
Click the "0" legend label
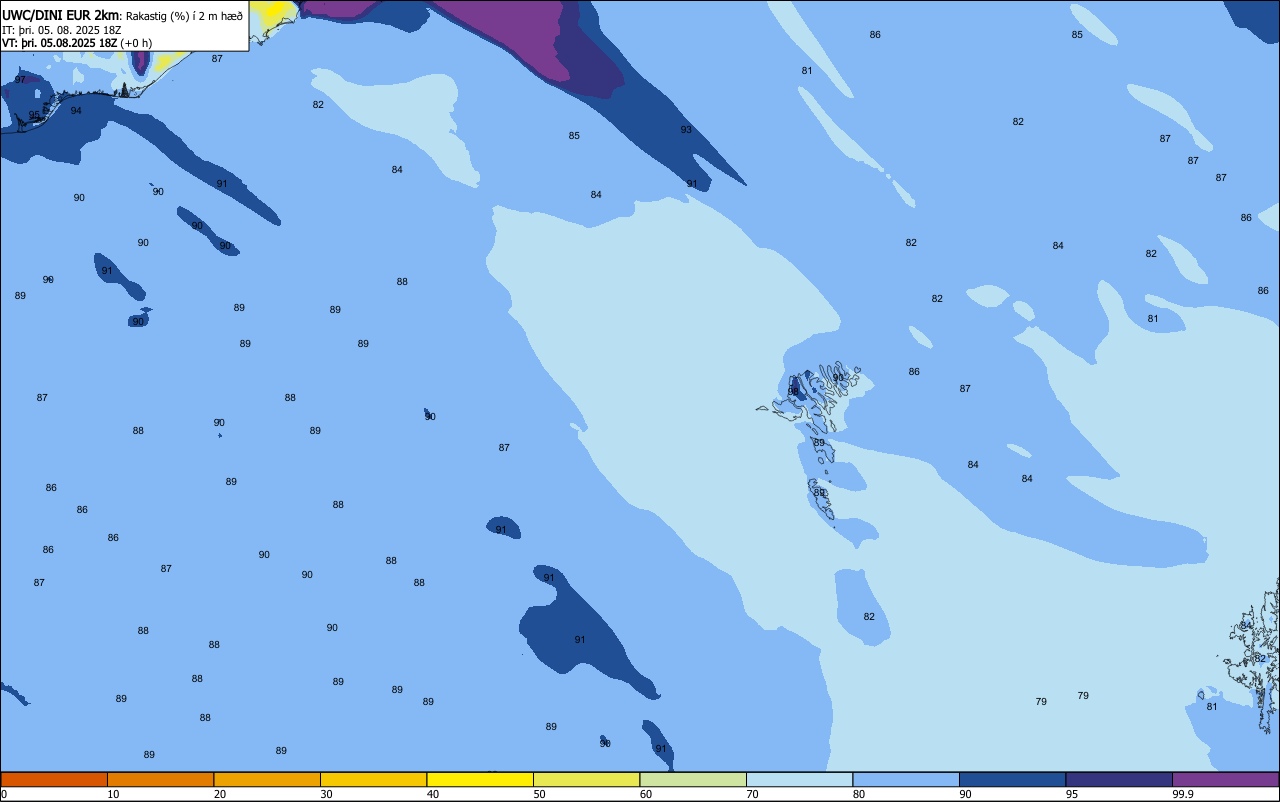tap(4, 794)
